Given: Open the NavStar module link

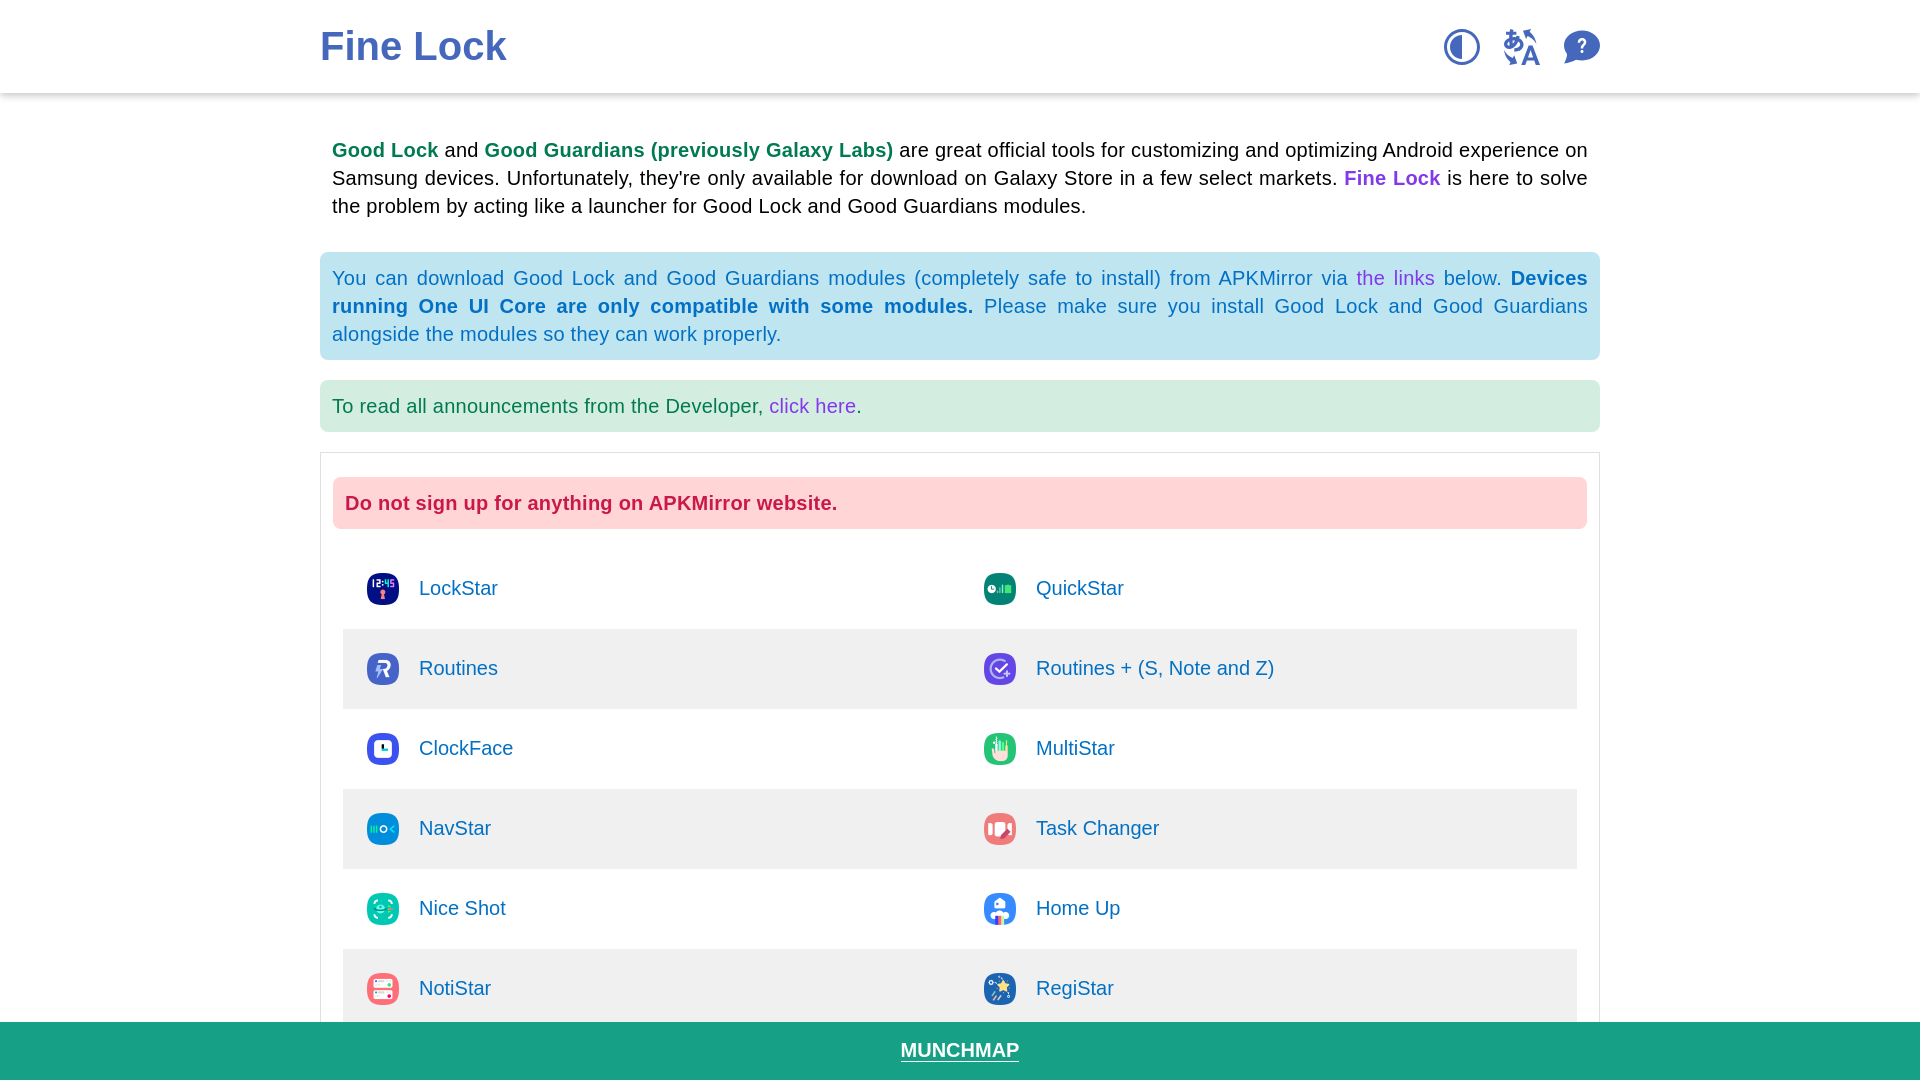Looking at the screenshot, I should 455,828.
